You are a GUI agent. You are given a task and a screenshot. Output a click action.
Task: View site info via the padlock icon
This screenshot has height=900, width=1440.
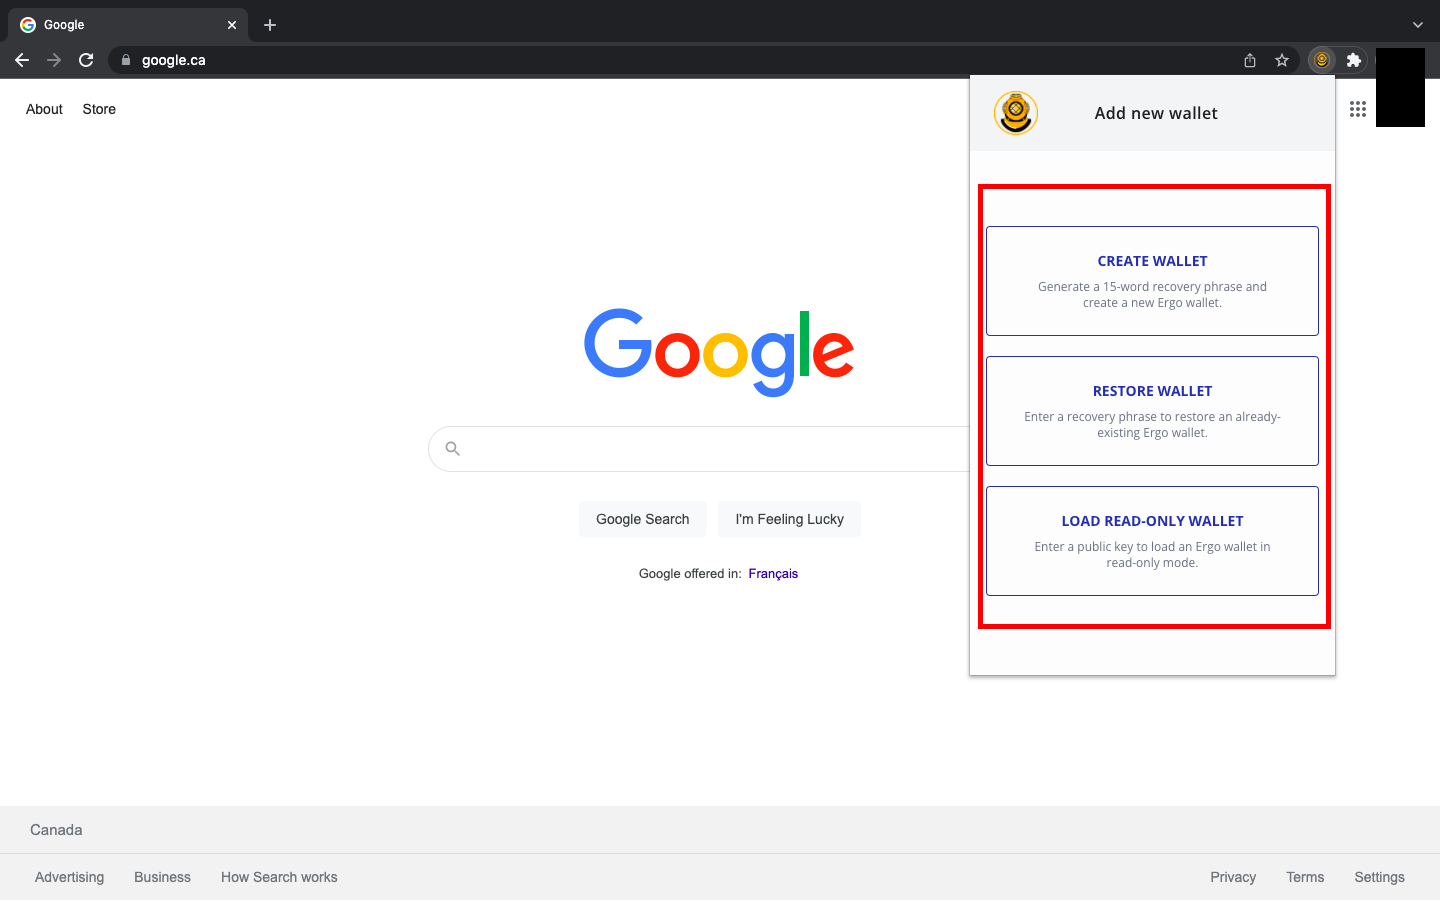coord(126,60)
